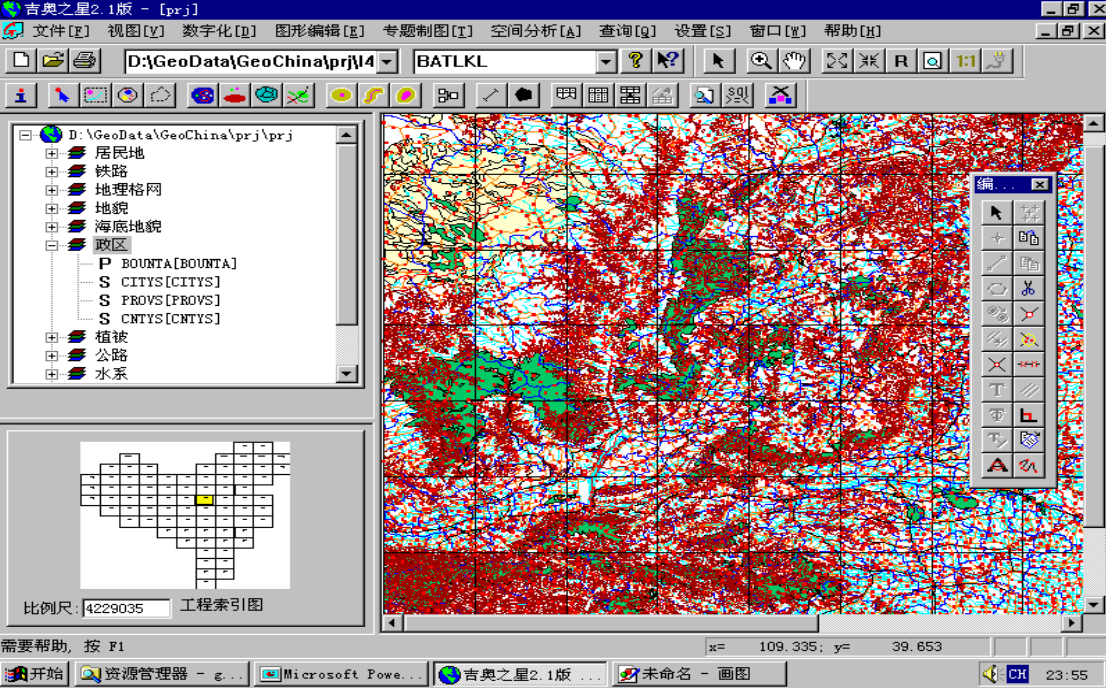This screenshot has height=688, width=1106.
Task: Expand the 公路 layer group
Action: 51,356
